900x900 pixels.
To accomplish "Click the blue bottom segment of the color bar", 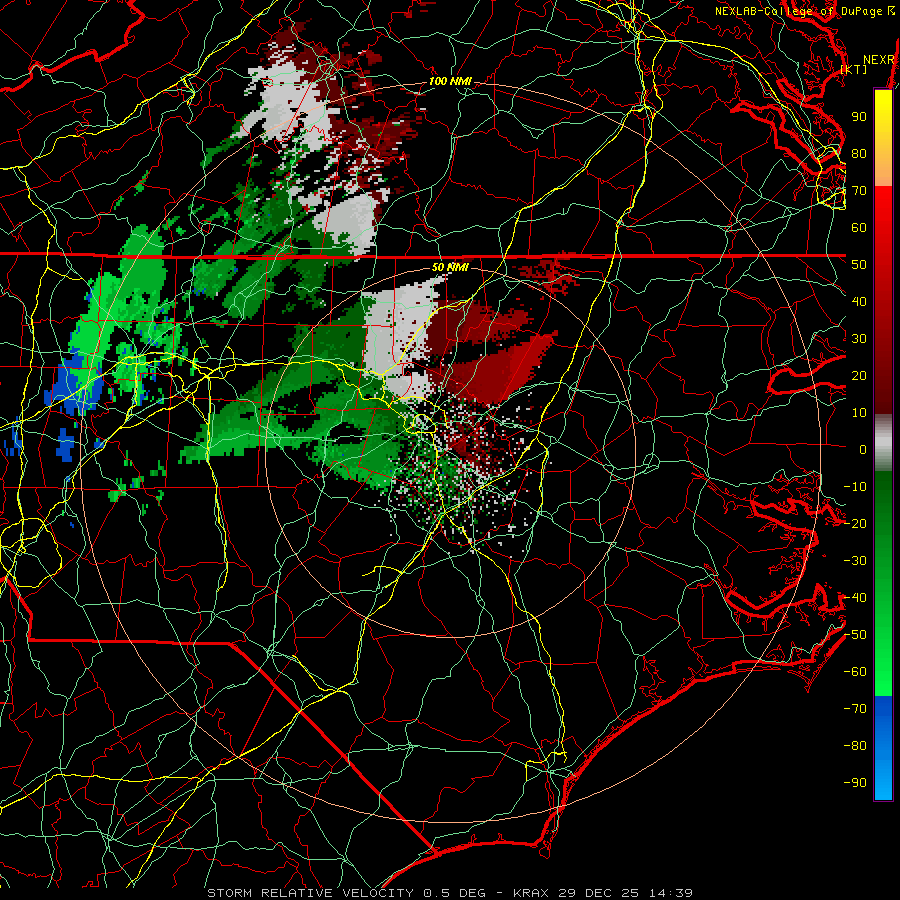I will pyautogui.click(x=883, y=749).
